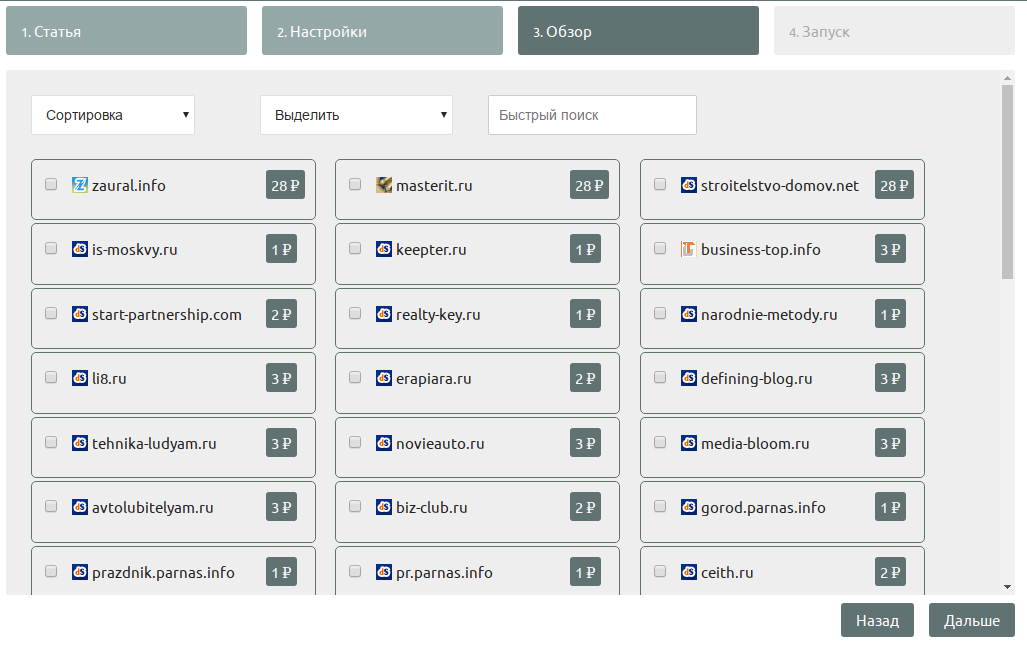Click the start-partnership.com site icon
The height and width of the screenshot is (661, 1027).
(79, 314)
